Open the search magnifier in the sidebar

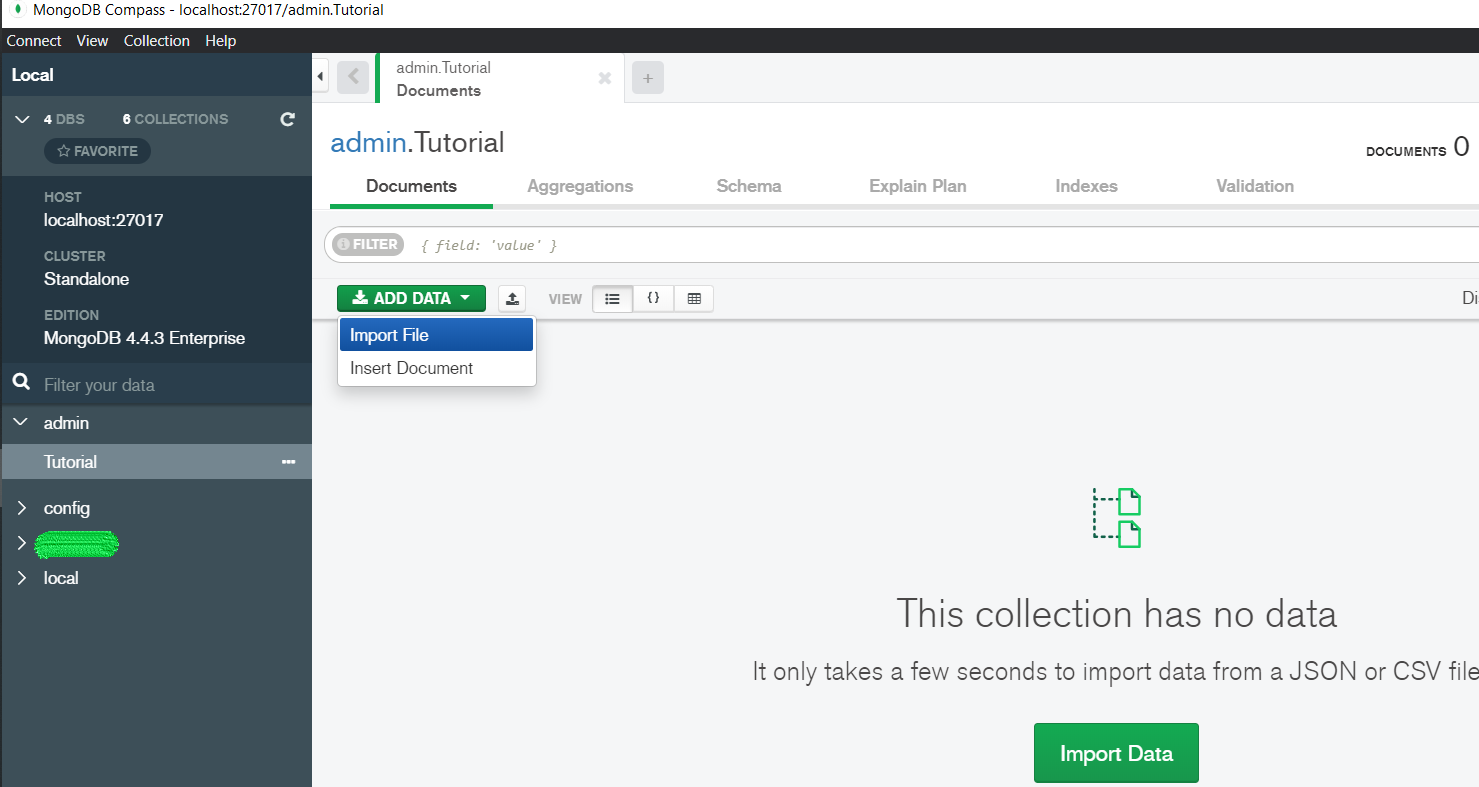(20, 384)
